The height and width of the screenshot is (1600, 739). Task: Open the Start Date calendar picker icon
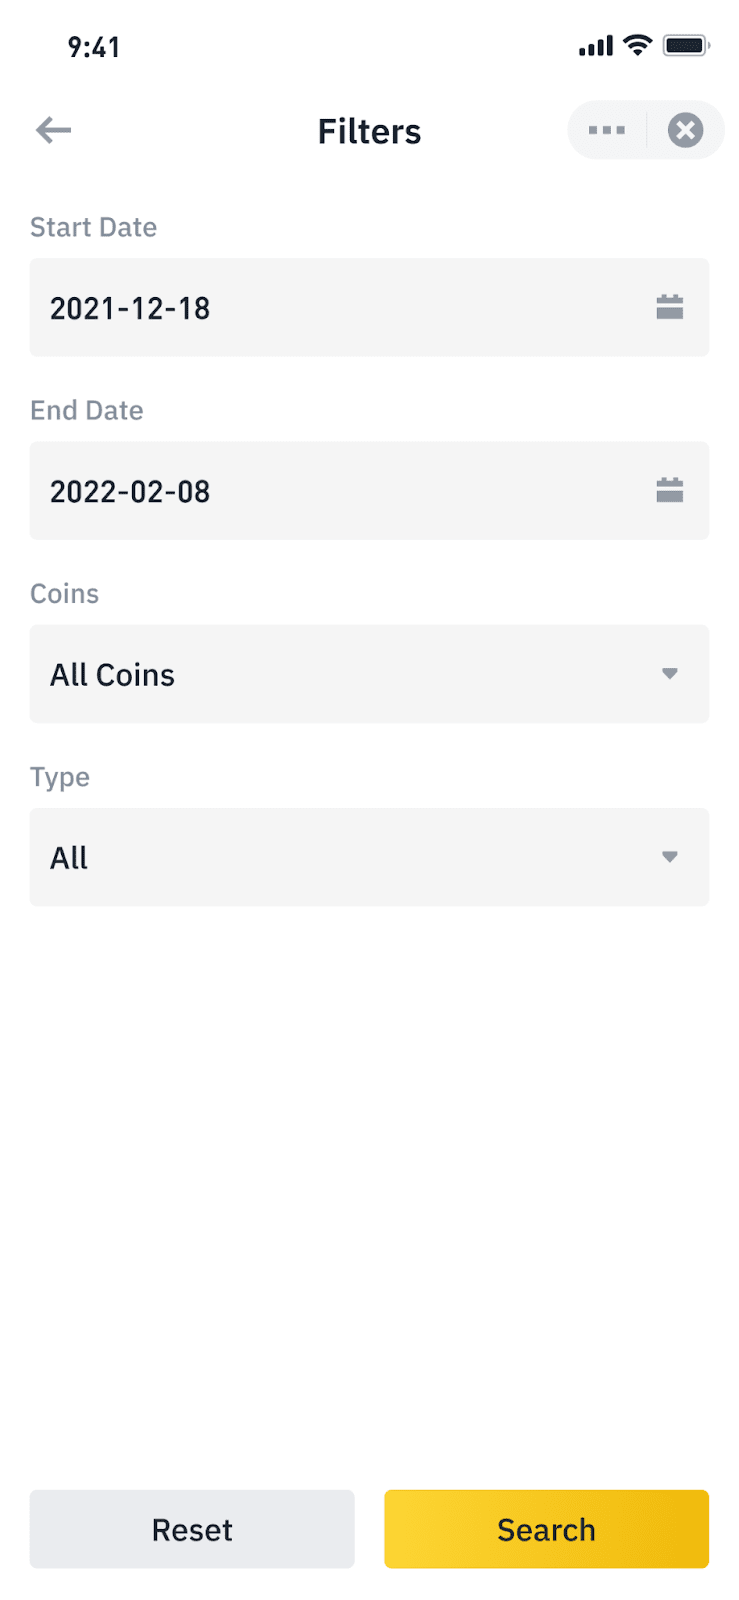point(669,307)
